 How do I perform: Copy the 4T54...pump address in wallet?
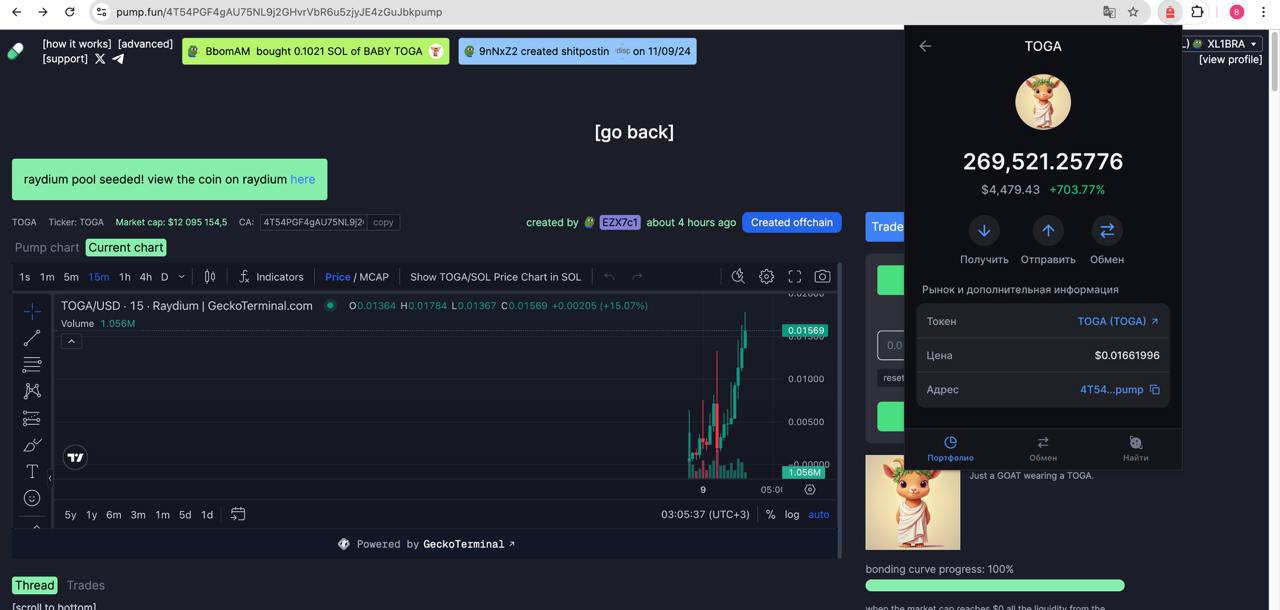pos(1155,390)
